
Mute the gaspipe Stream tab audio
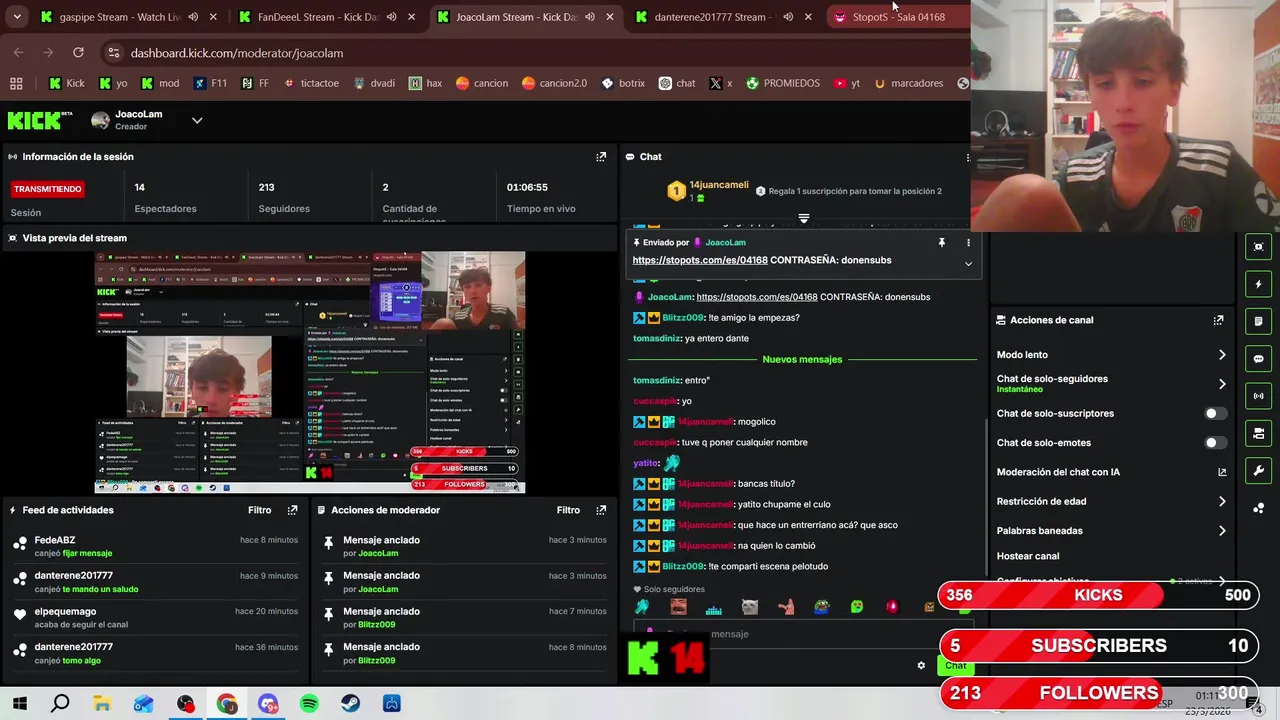[193, 17]
